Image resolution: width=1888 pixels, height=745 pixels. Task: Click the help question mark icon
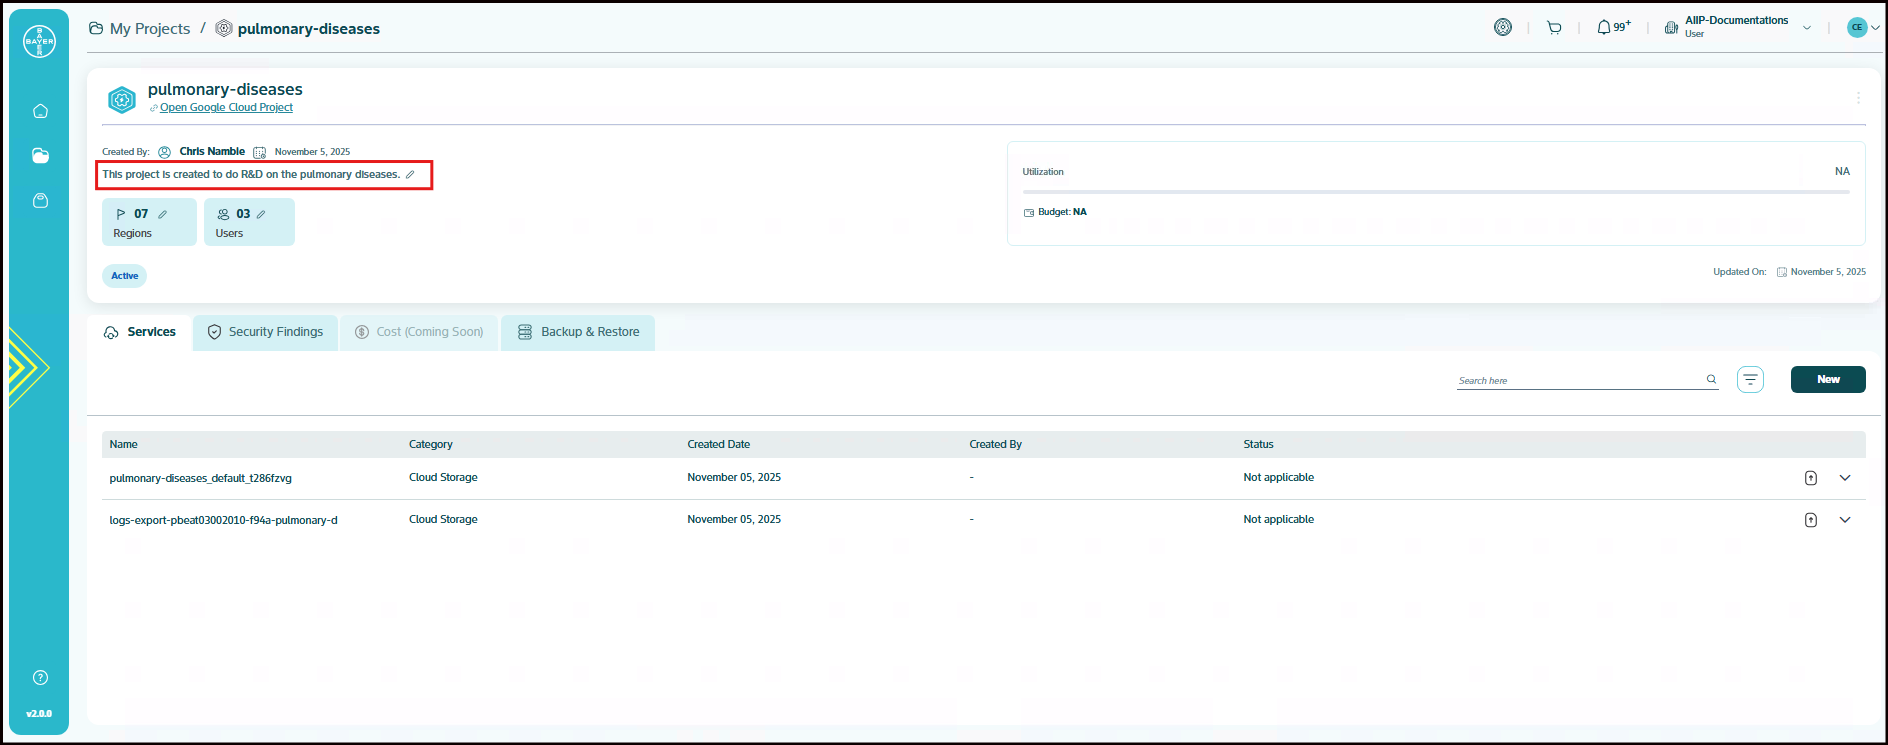(x=40, y=678)
